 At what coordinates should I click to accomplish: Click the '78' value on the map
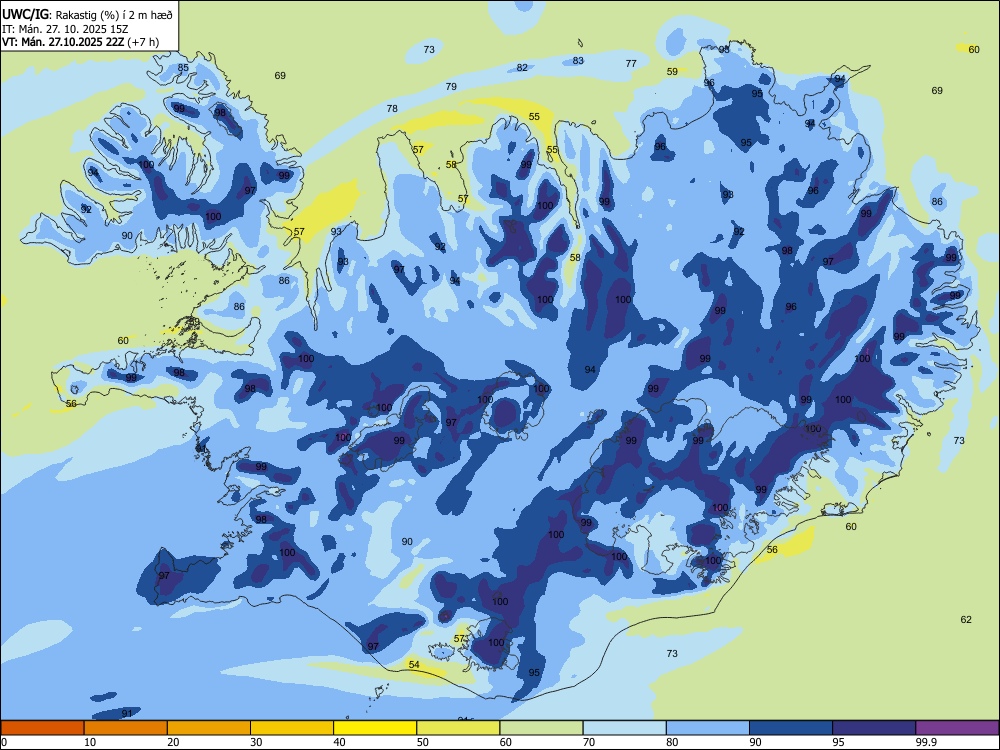click(x=392, y=108)
